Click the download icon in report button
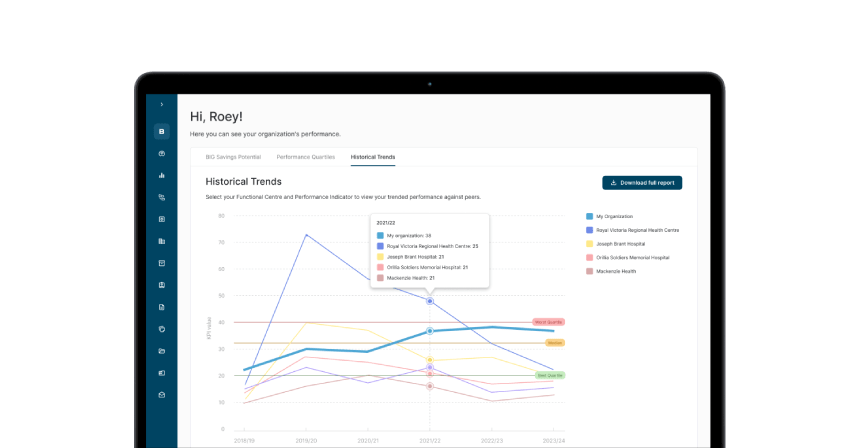The image size is (860, 448). tap(613, 183)
